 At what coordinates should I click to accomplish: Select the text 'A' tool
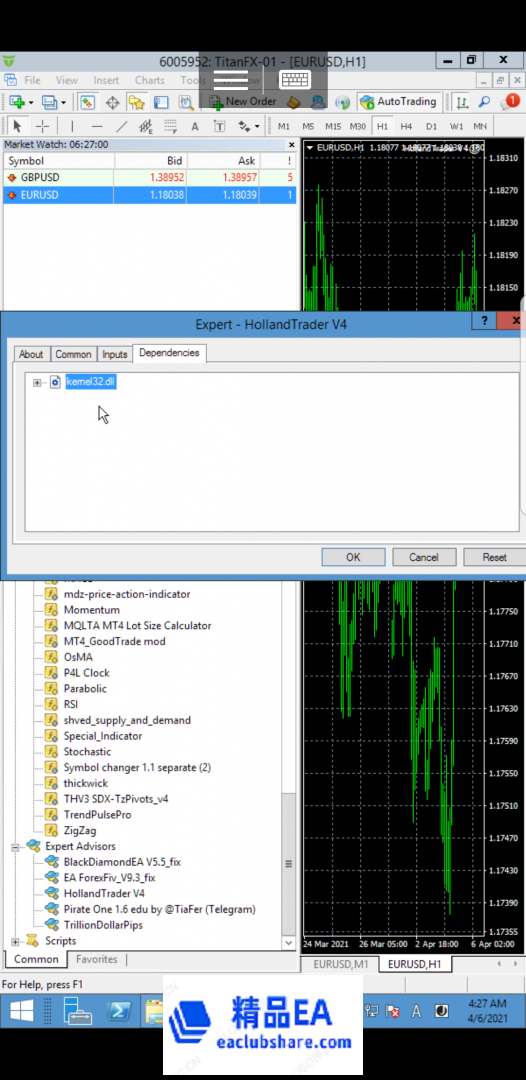(195, 126)
